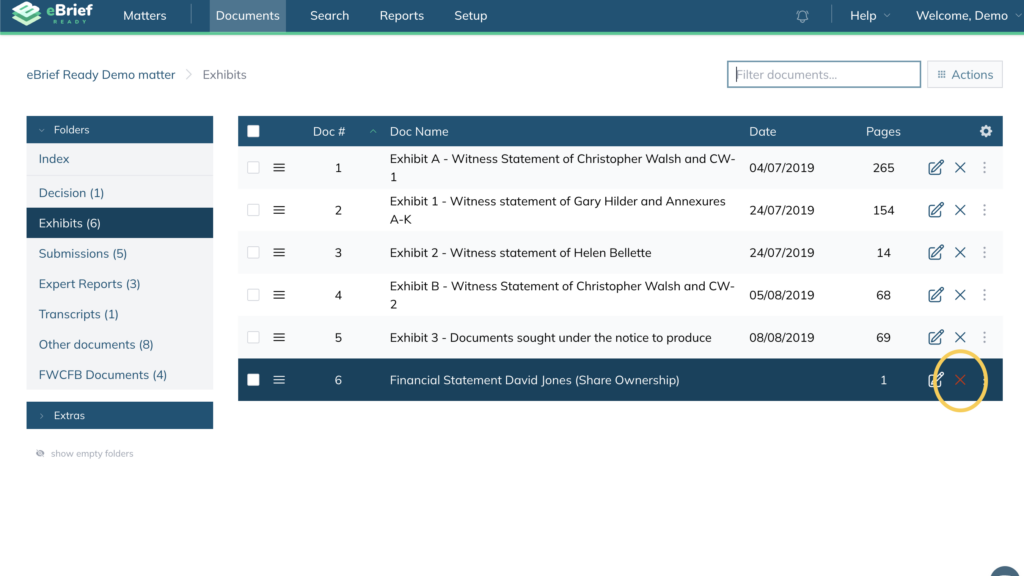Image resolution: width=1024 pixels, height=576 pixels.
Task: Edit Exhibit 1 Gary Hilder document
Action: pos(935,210)
